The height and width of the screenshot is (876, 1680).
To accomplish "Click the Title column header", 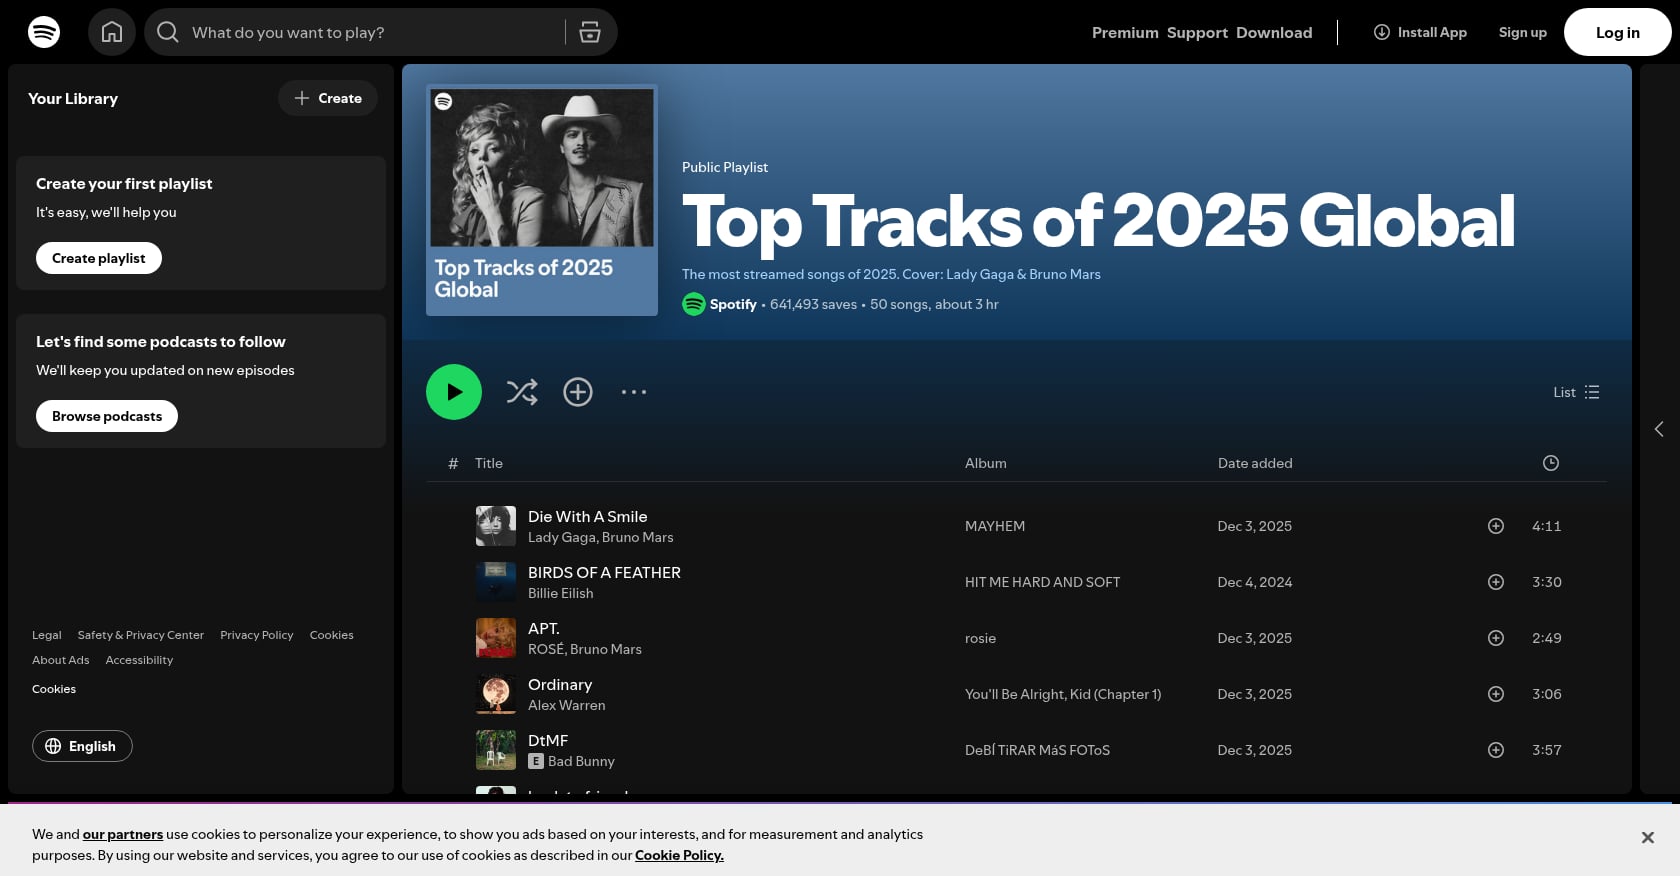I will (489, 463).
